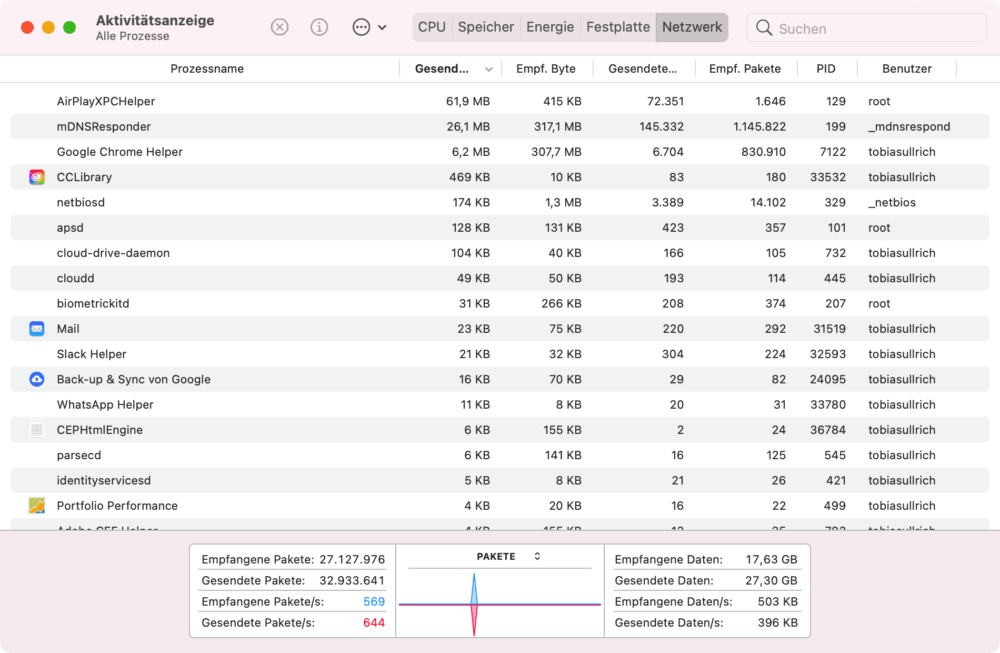Viewport: 1000px width, 653px height.
Task: Click Empfangene Daten/s 503 KB value
Action: point(777,601)
